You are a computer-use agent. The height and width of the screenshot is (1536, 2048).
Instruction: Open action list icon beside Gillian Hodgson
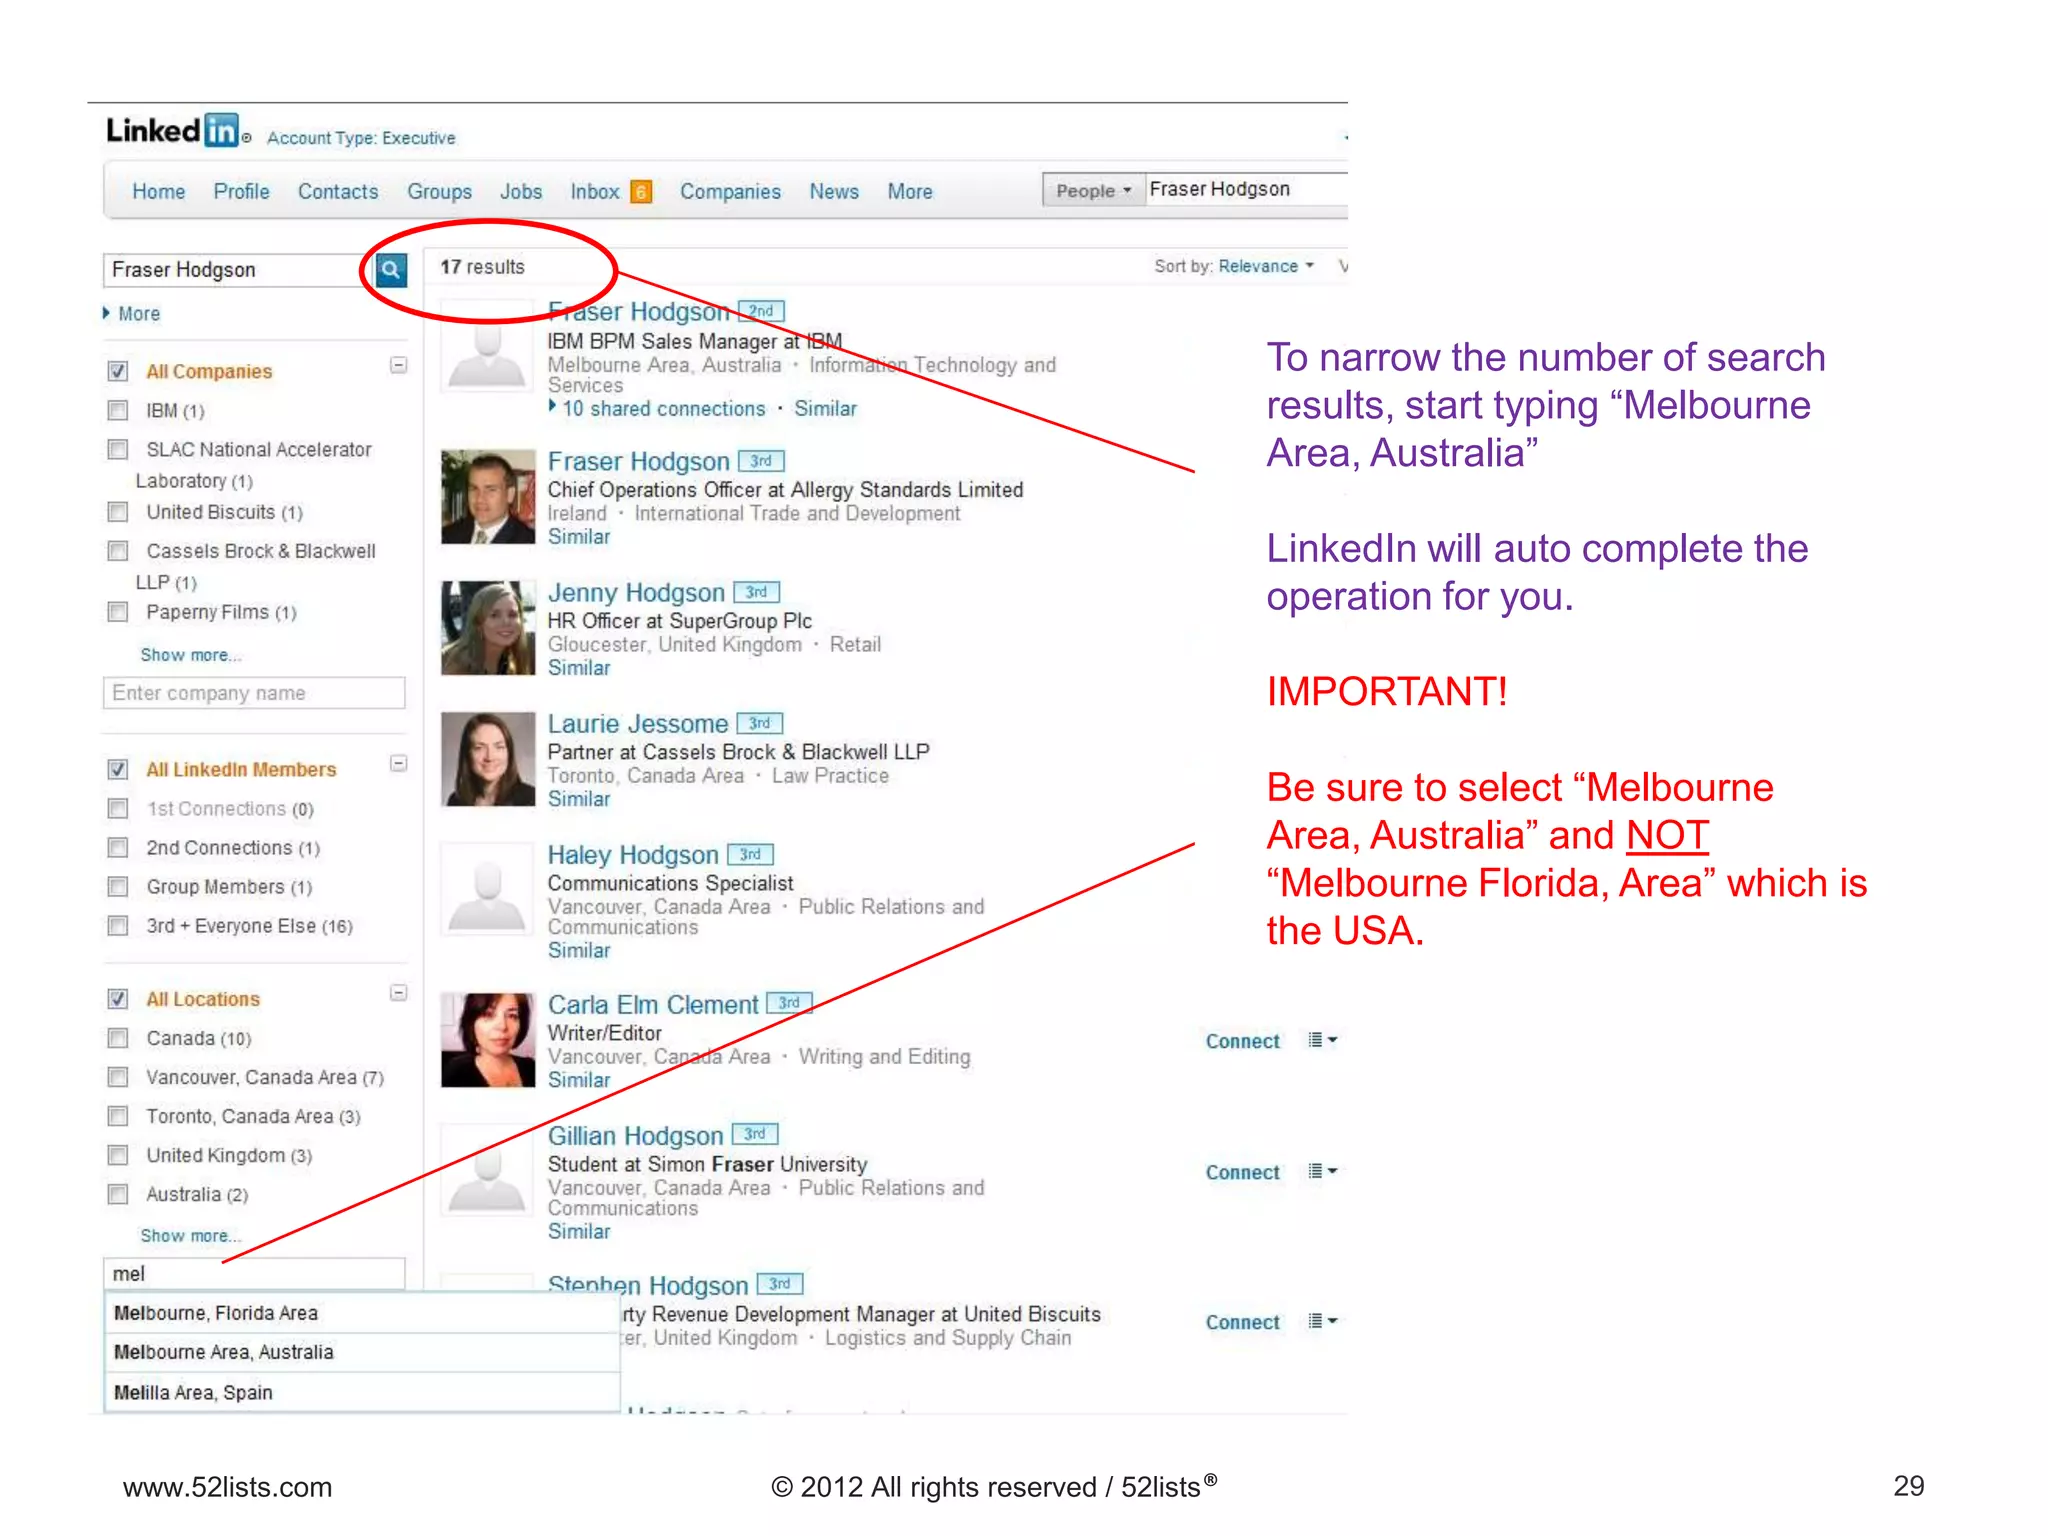1322,1171
